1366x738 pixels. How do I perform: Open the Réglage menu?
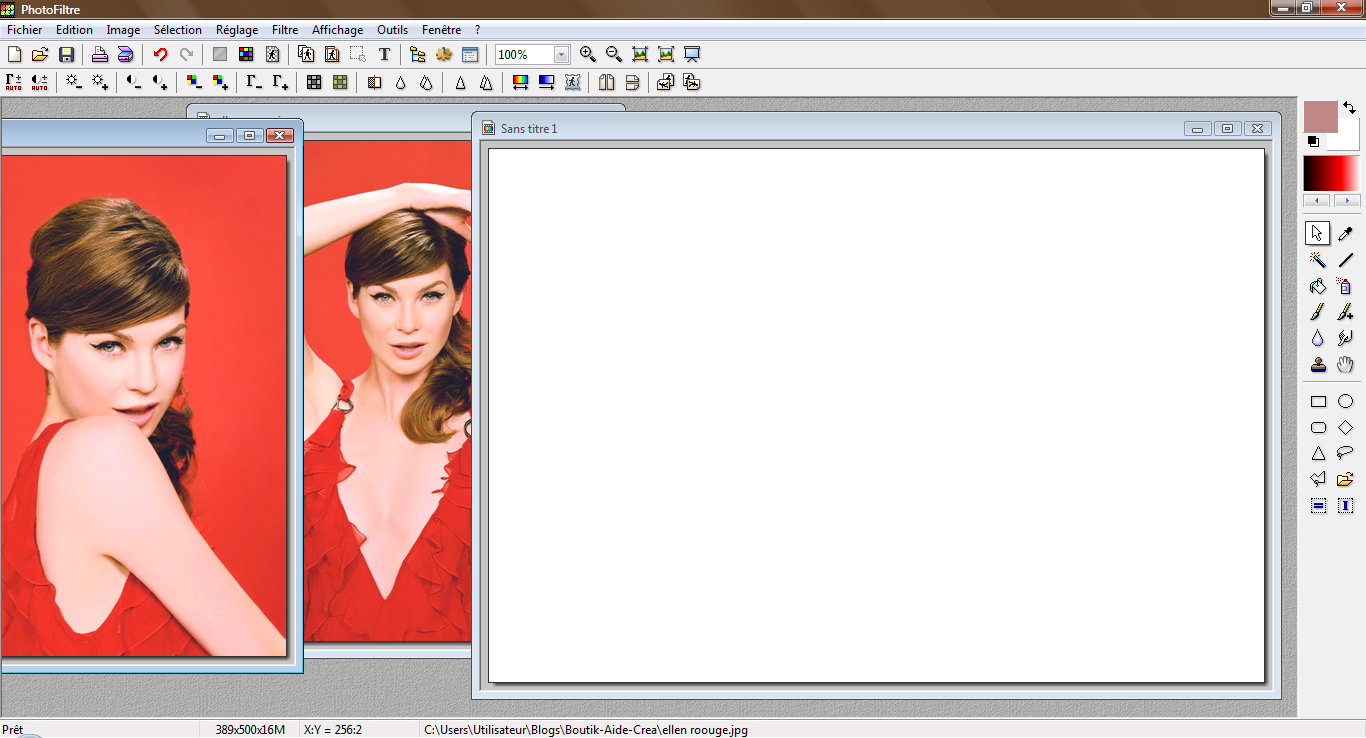237,30
